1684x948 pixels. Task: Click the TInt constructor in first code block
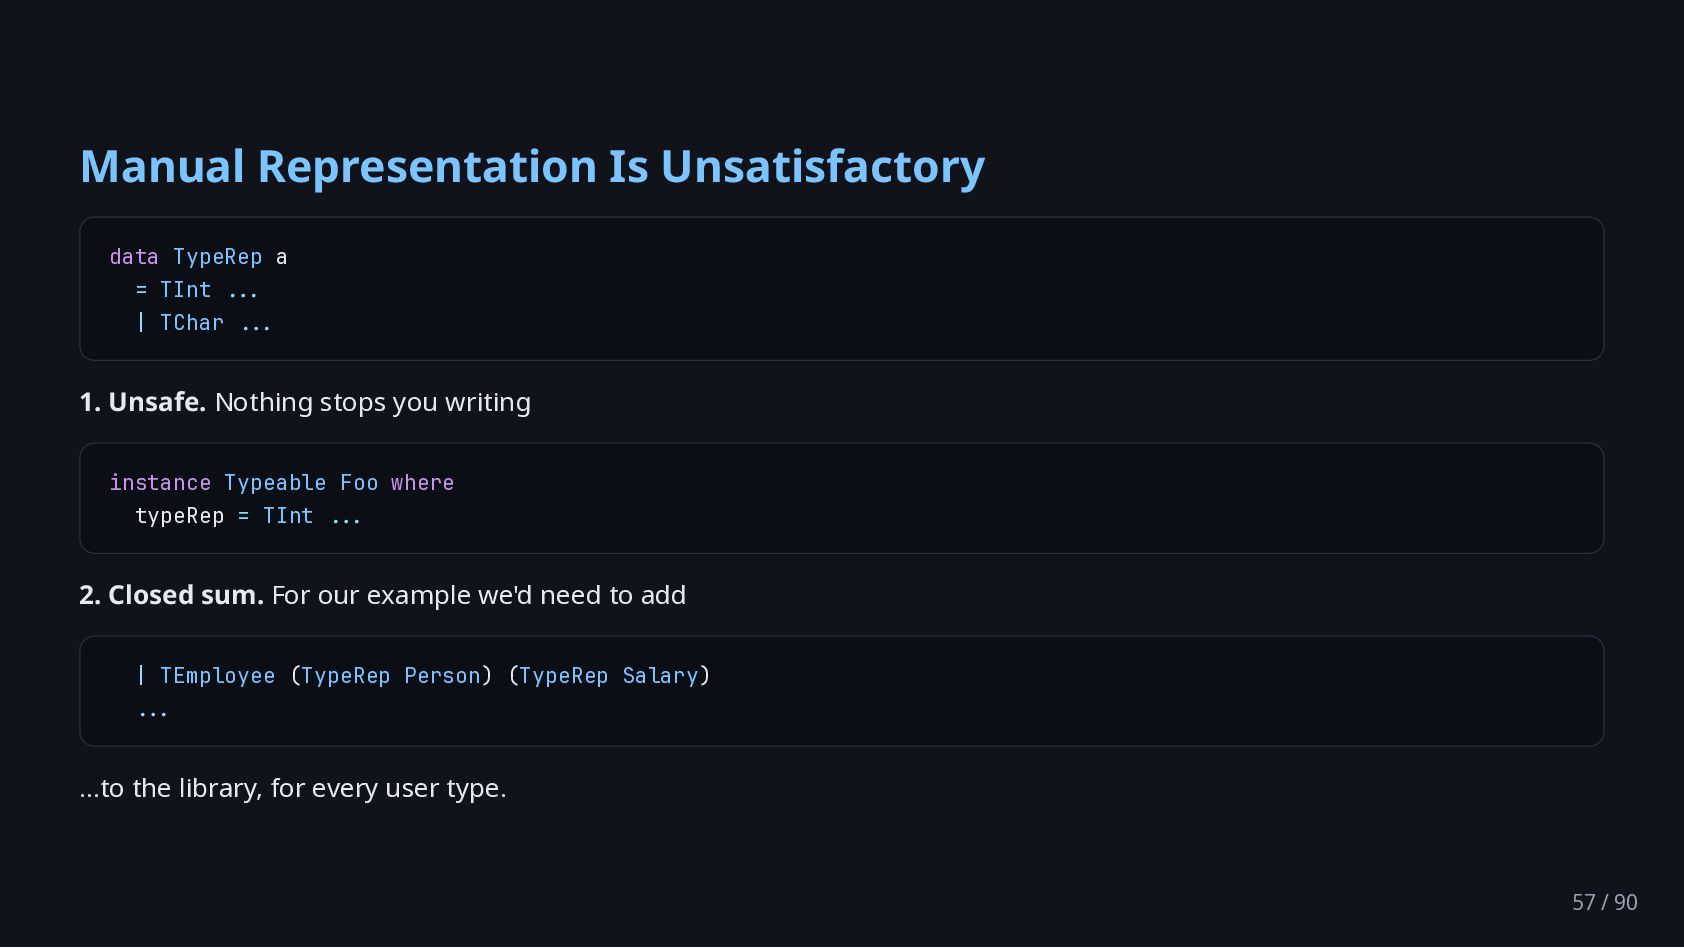[186, 290]
